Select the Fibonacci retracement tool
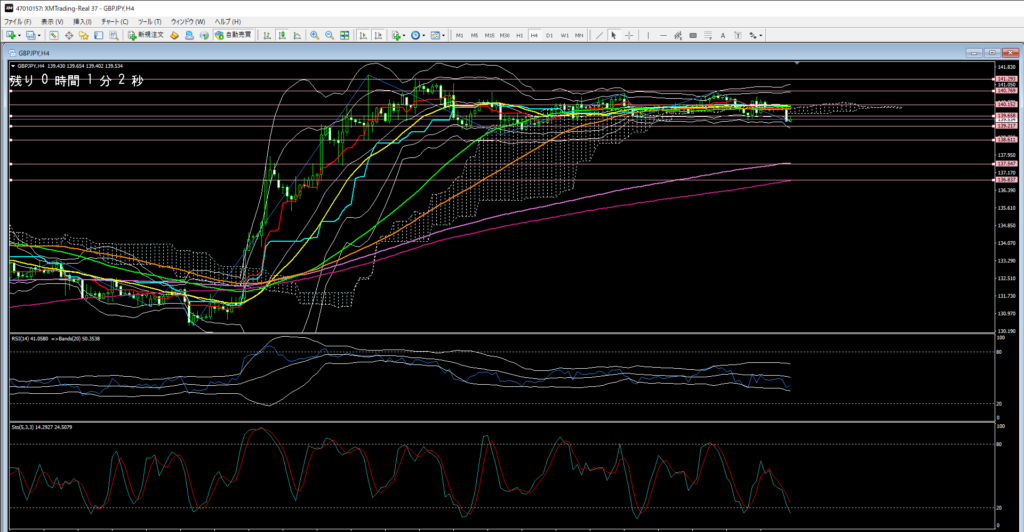This screenshot has height=532, width=1024. click(708, 35)
